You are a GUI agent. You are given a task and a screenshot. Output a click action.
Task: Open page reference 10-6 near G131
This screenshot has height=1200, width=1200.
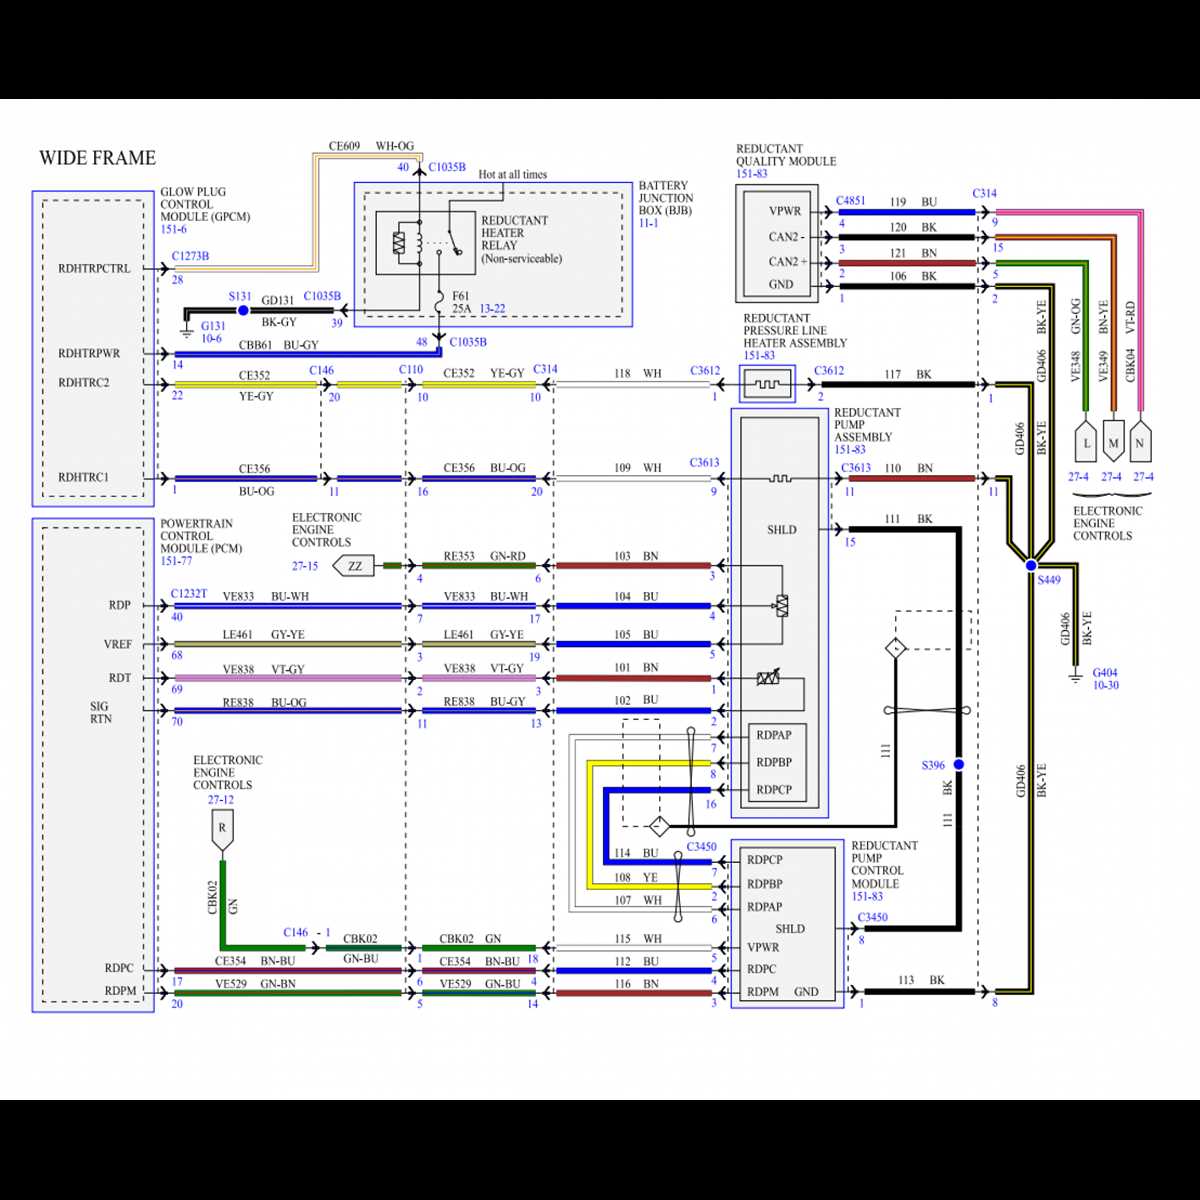[x=212, y=339]
